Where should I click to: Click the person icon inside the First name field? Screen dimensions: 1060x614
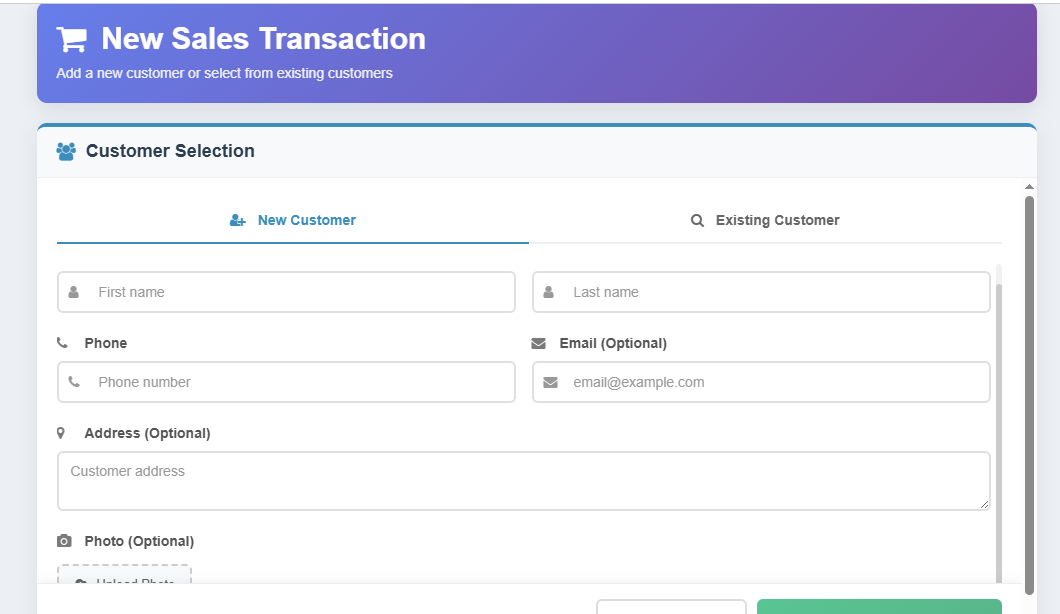(74, 292)
